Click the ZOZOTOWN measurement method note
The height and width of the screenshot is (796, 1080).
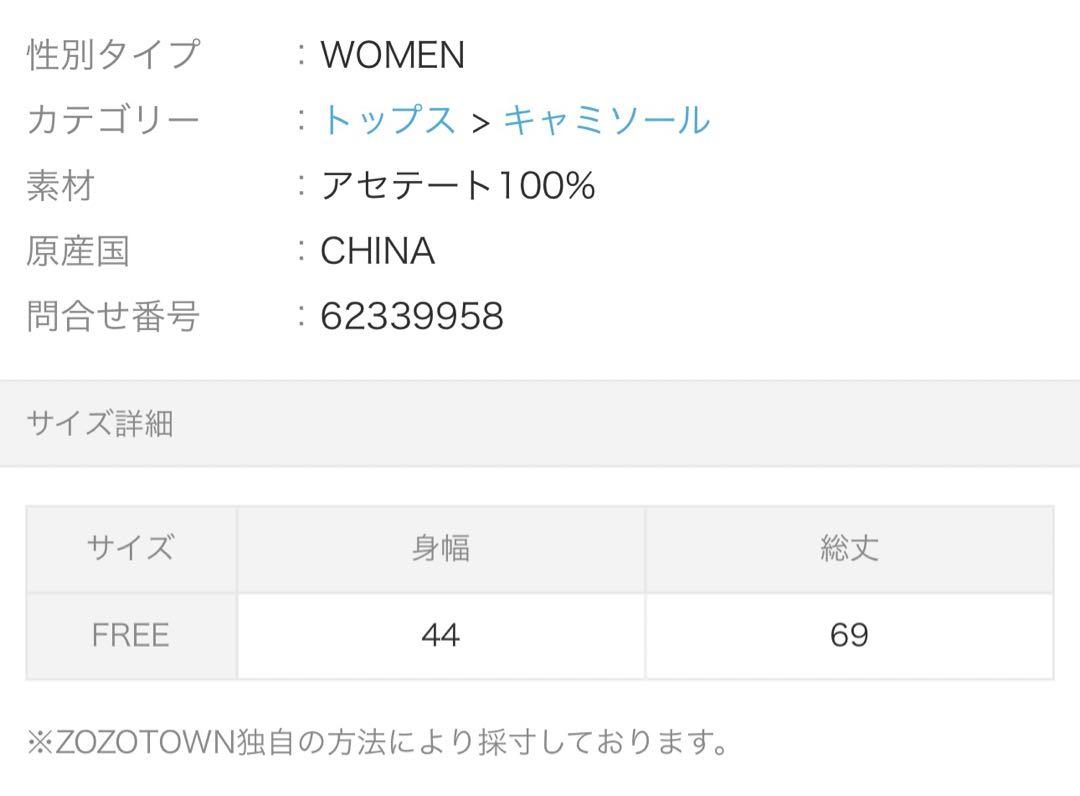[377, 742]
